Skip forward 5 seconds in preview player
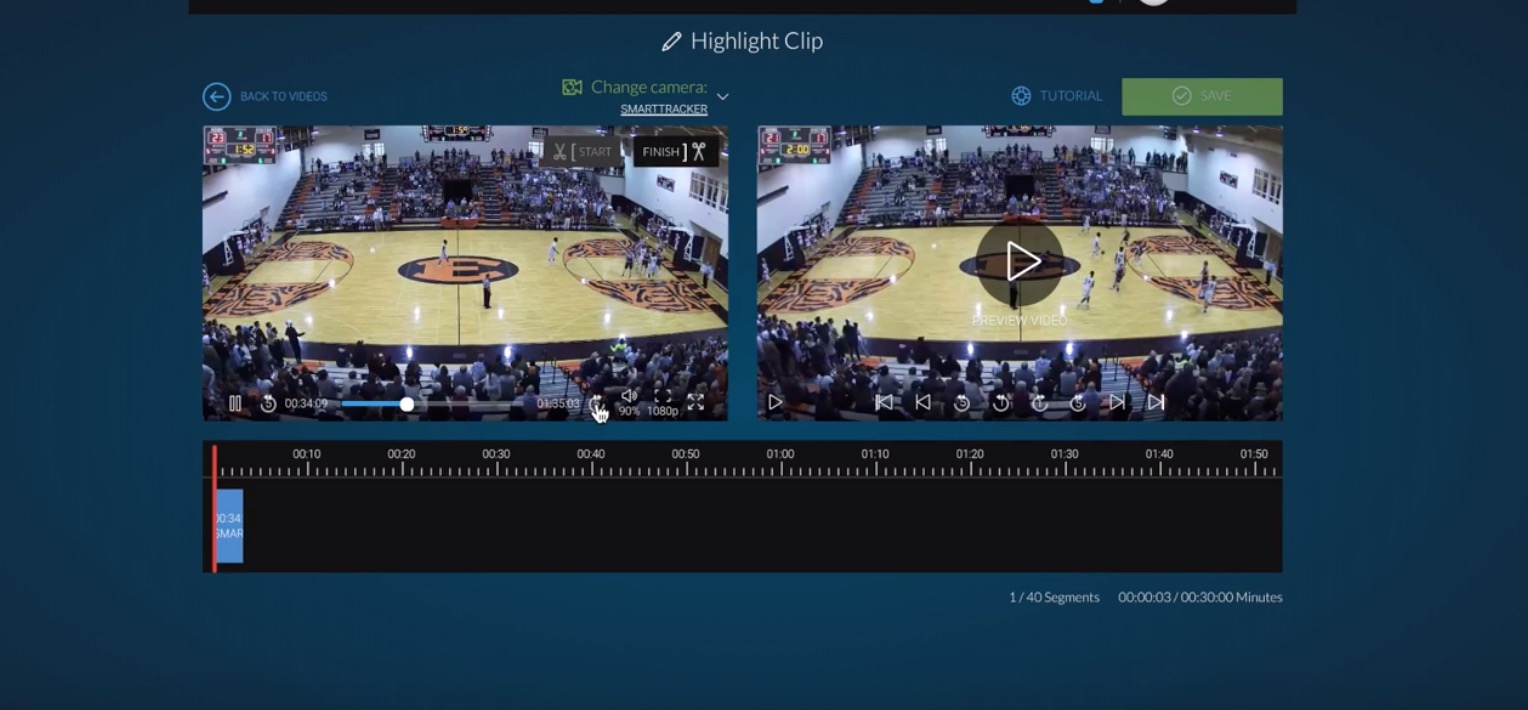Viewport: 1528px width, 710px height. (1080, 402)
